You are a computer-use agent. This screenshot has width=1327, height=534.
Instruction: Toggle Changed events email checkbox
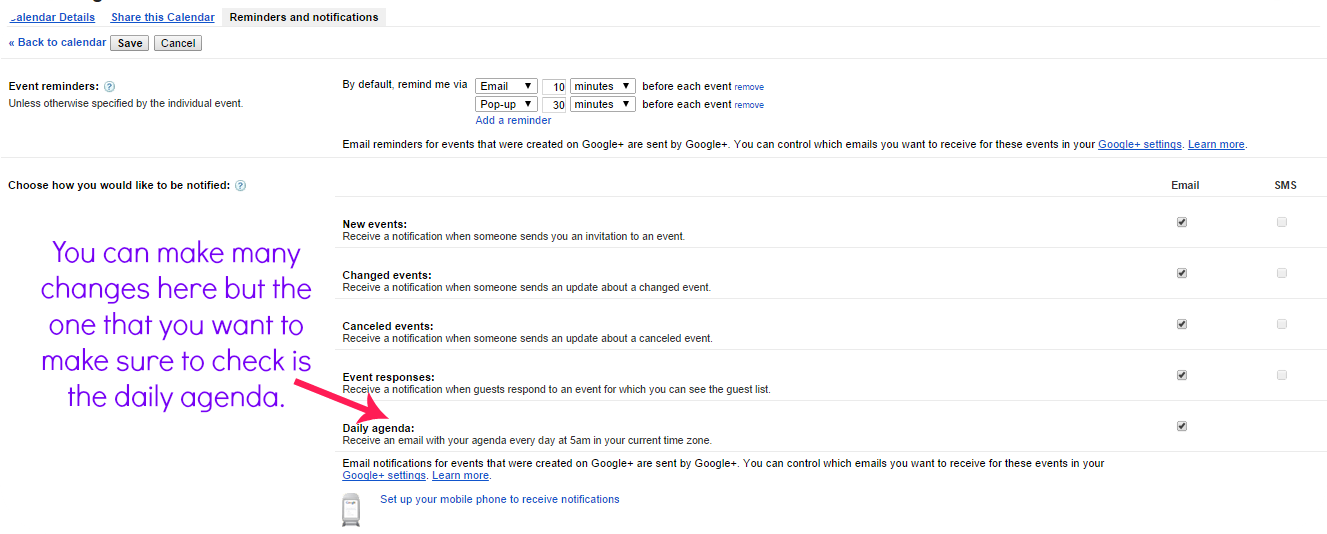[x=1182, y=273]
